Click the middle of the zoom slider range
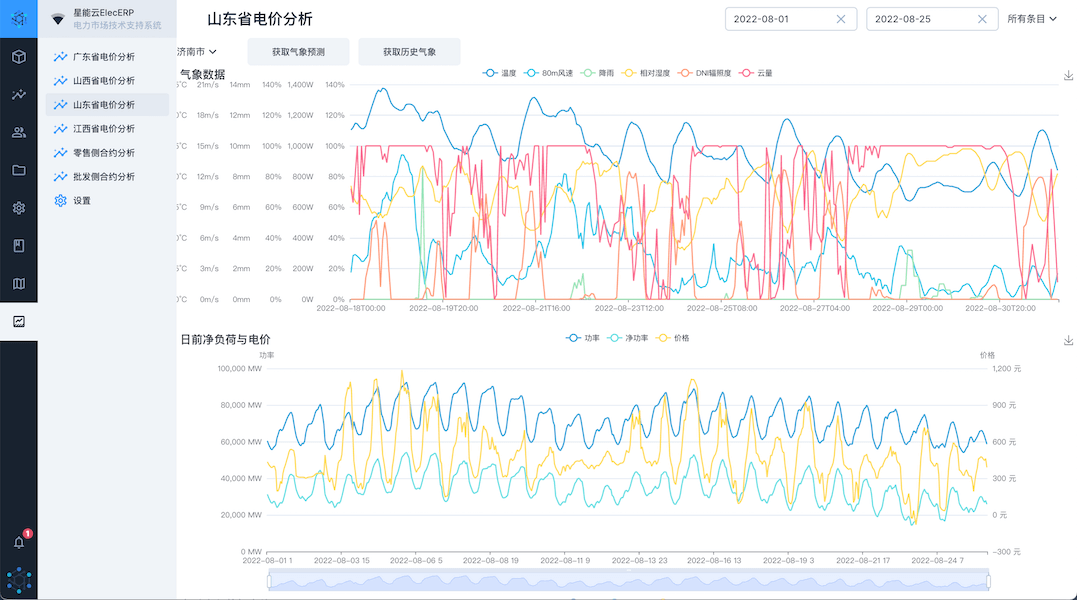The height and width of the screenshot is (600, 1077). [x=628, y=581]
